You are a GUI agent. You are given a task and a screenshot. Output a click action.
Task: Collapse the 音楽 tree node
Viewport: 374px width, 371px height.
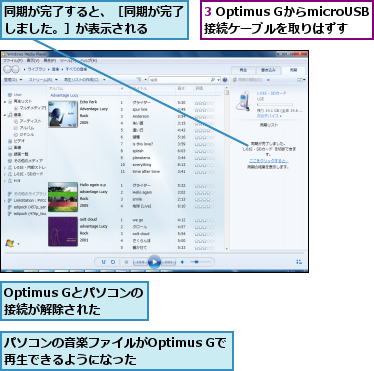pyautogui.click(x=5, y=115)
